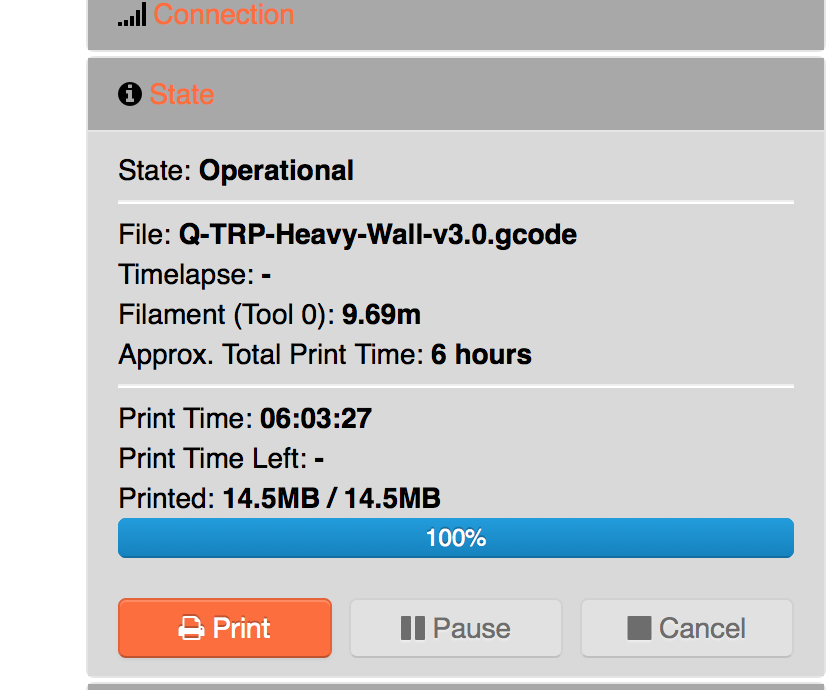
Task: Click the 06:03:27 print time value
Action: 316,418
